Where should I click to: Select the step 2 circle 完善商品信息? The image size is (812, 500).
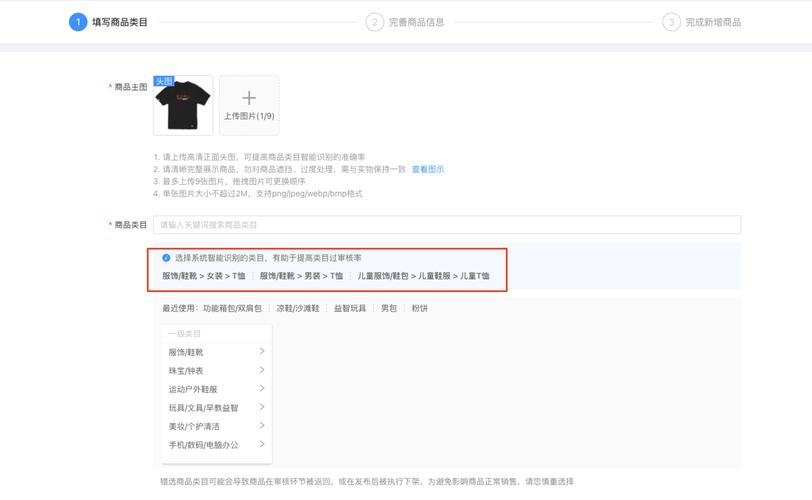374,22
